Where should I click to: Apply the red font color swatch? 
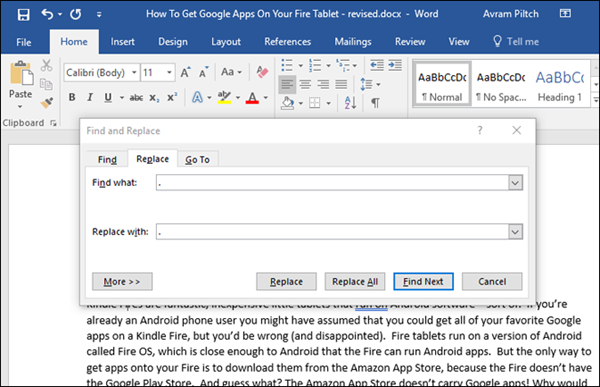(x=252, y=98)
